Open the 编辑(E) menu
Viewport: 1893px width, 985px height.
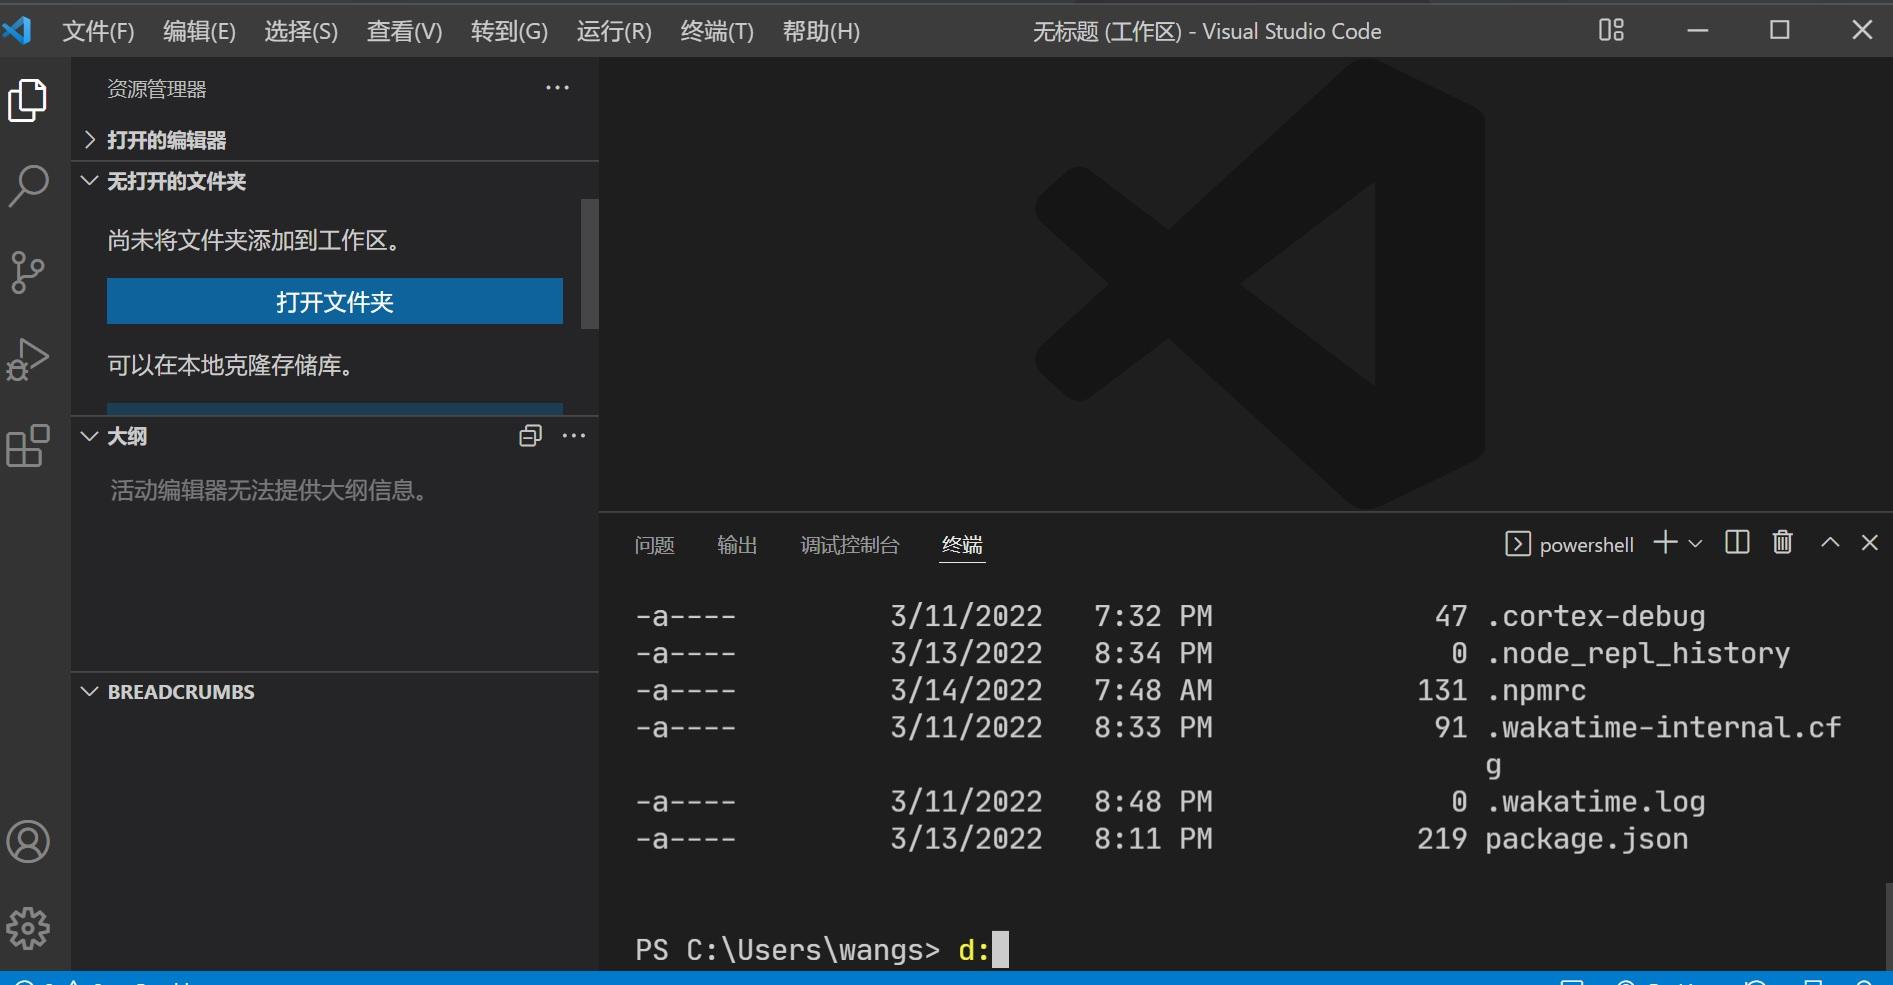(x=199, y=31)
